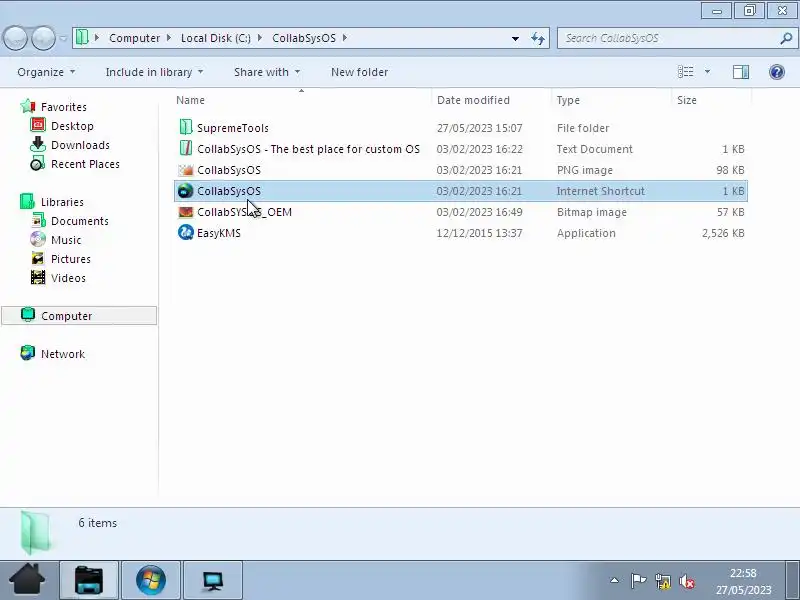Click the New folder button
The height and width of the screenshot is (600, 800).
point(359,72)
